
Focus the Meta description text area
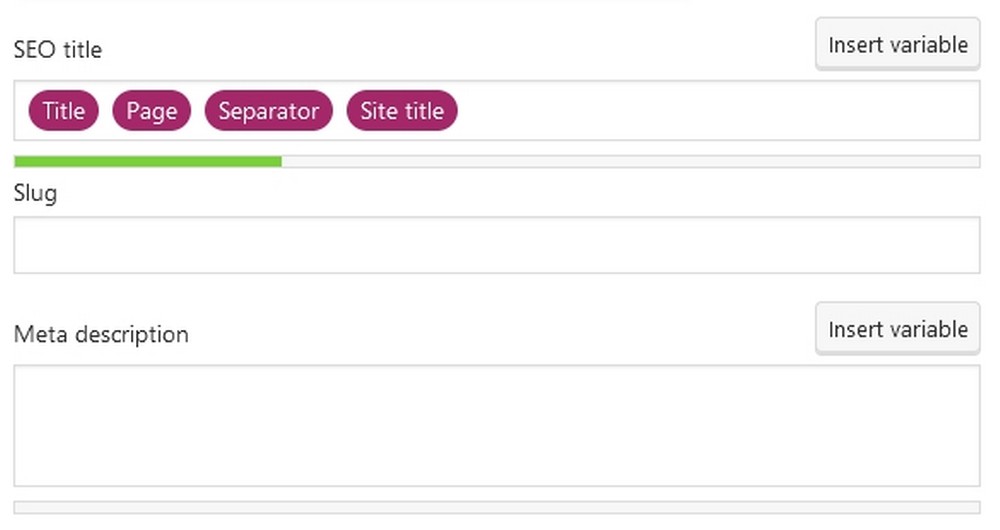click(x=497, y=426)
